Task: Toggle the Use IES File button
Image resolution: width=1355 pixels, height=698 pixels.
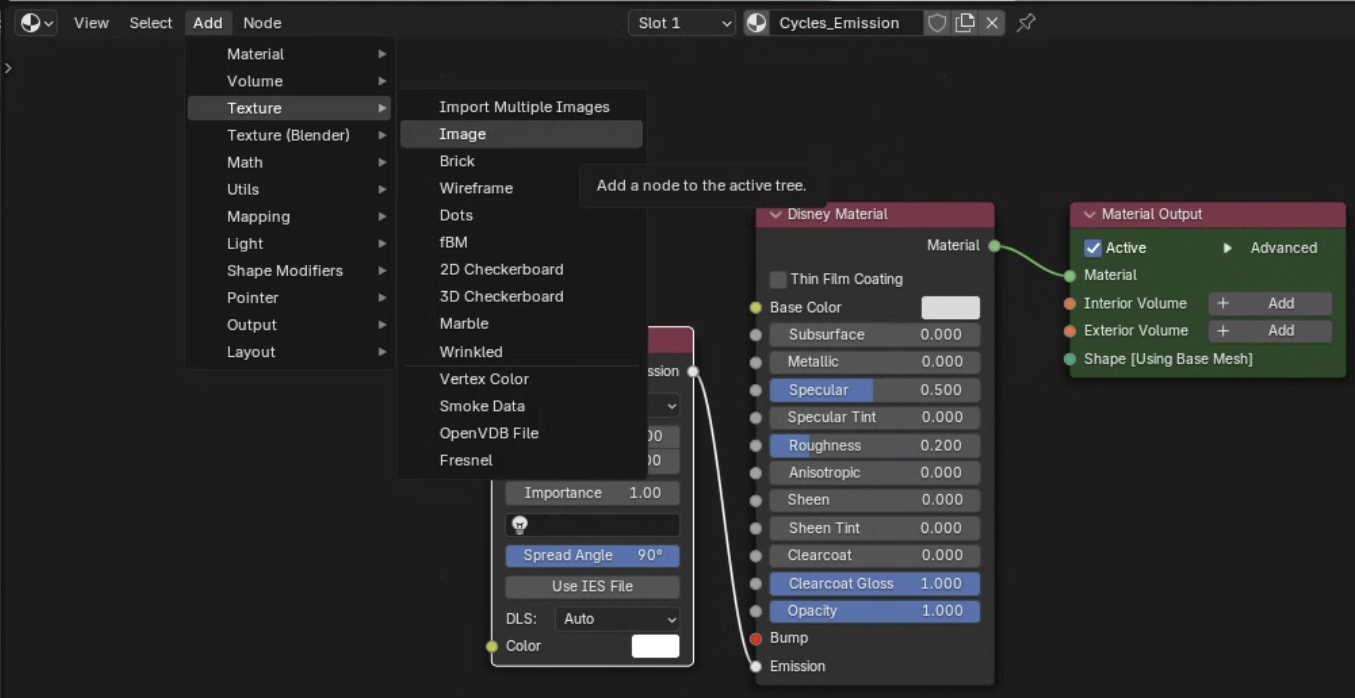Action: (x=592, y=586)
